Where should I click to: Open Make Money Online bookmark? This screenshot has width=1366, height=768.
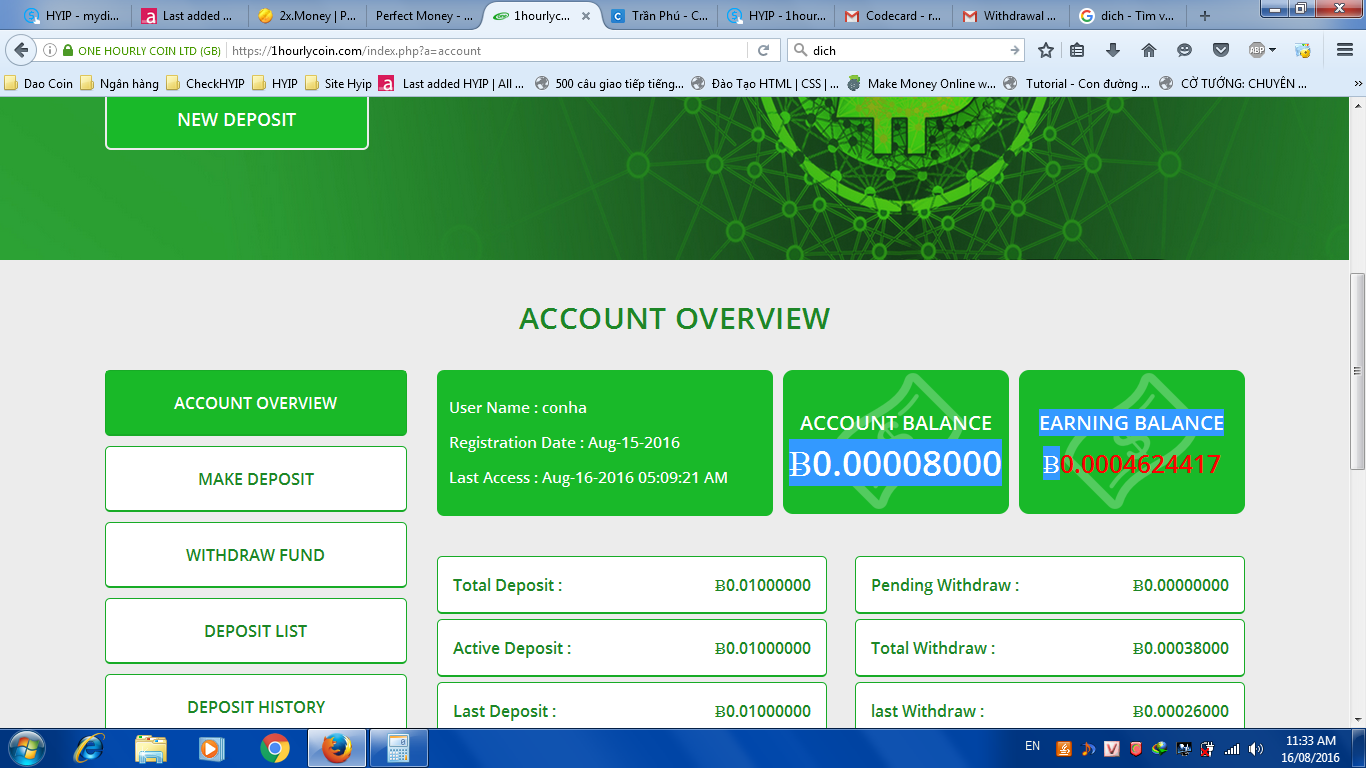click(921, 84)
